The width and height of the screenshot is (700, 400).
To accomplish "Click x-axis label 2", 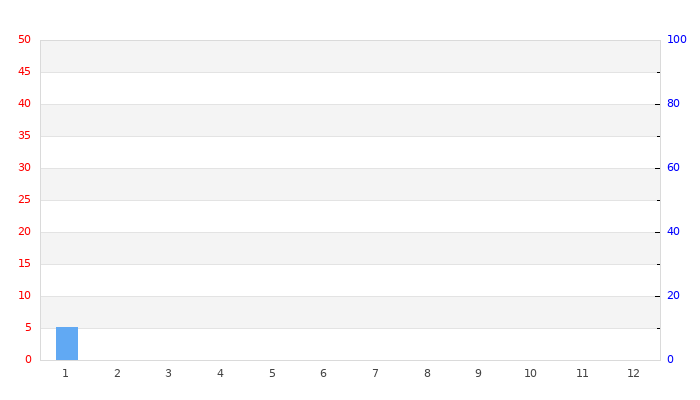I will click(117, 374).
